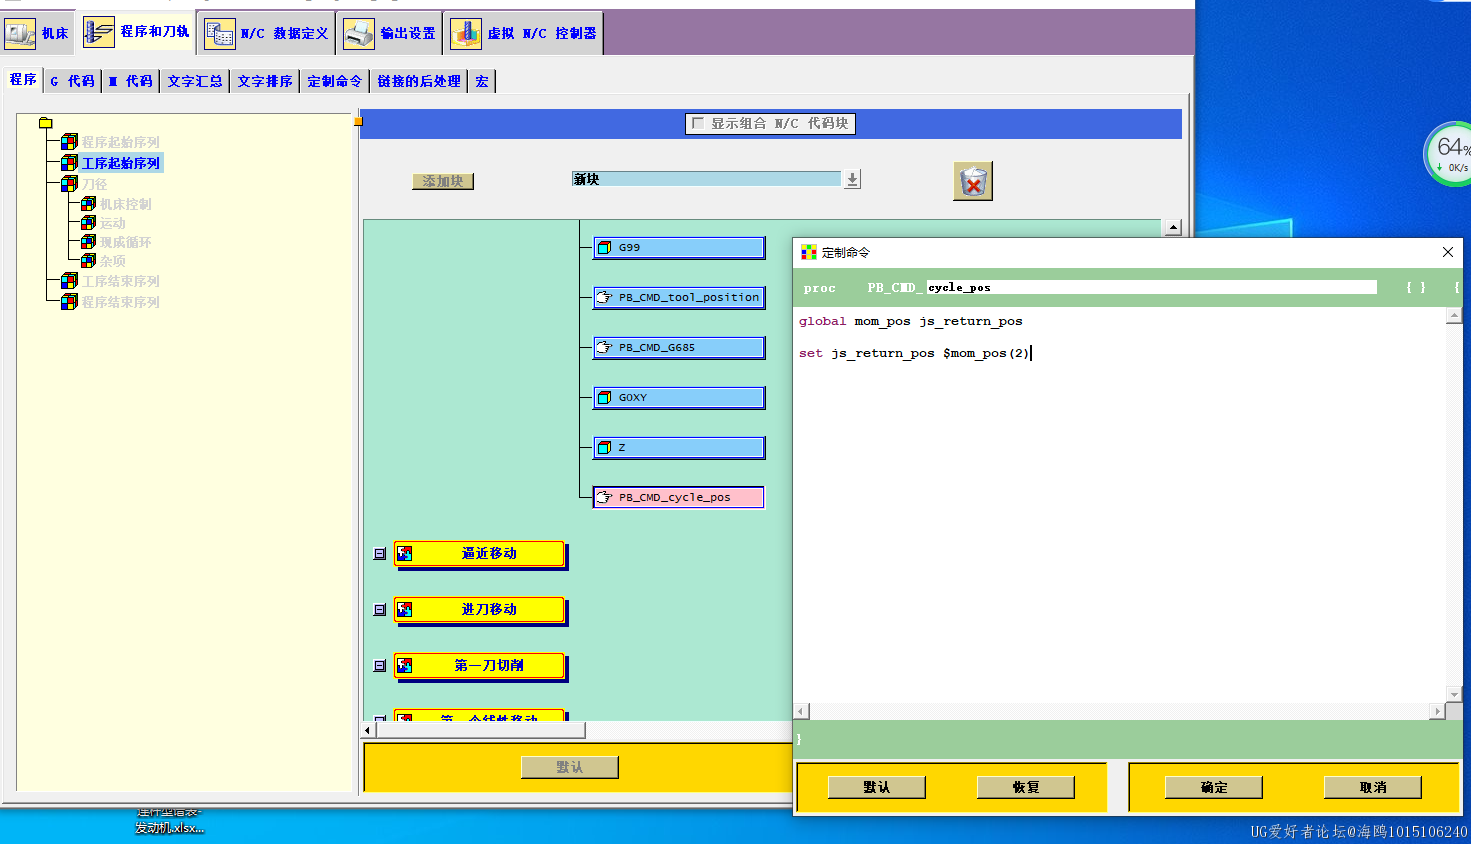Click the 默认 button in main window
The height and width of the screenshot is (844, 1471).
coord(570,767)
